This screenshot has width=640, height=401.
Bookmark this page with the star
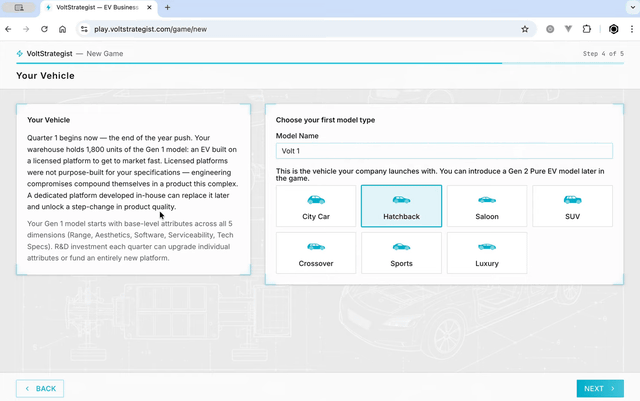click(x=525, y=29)
